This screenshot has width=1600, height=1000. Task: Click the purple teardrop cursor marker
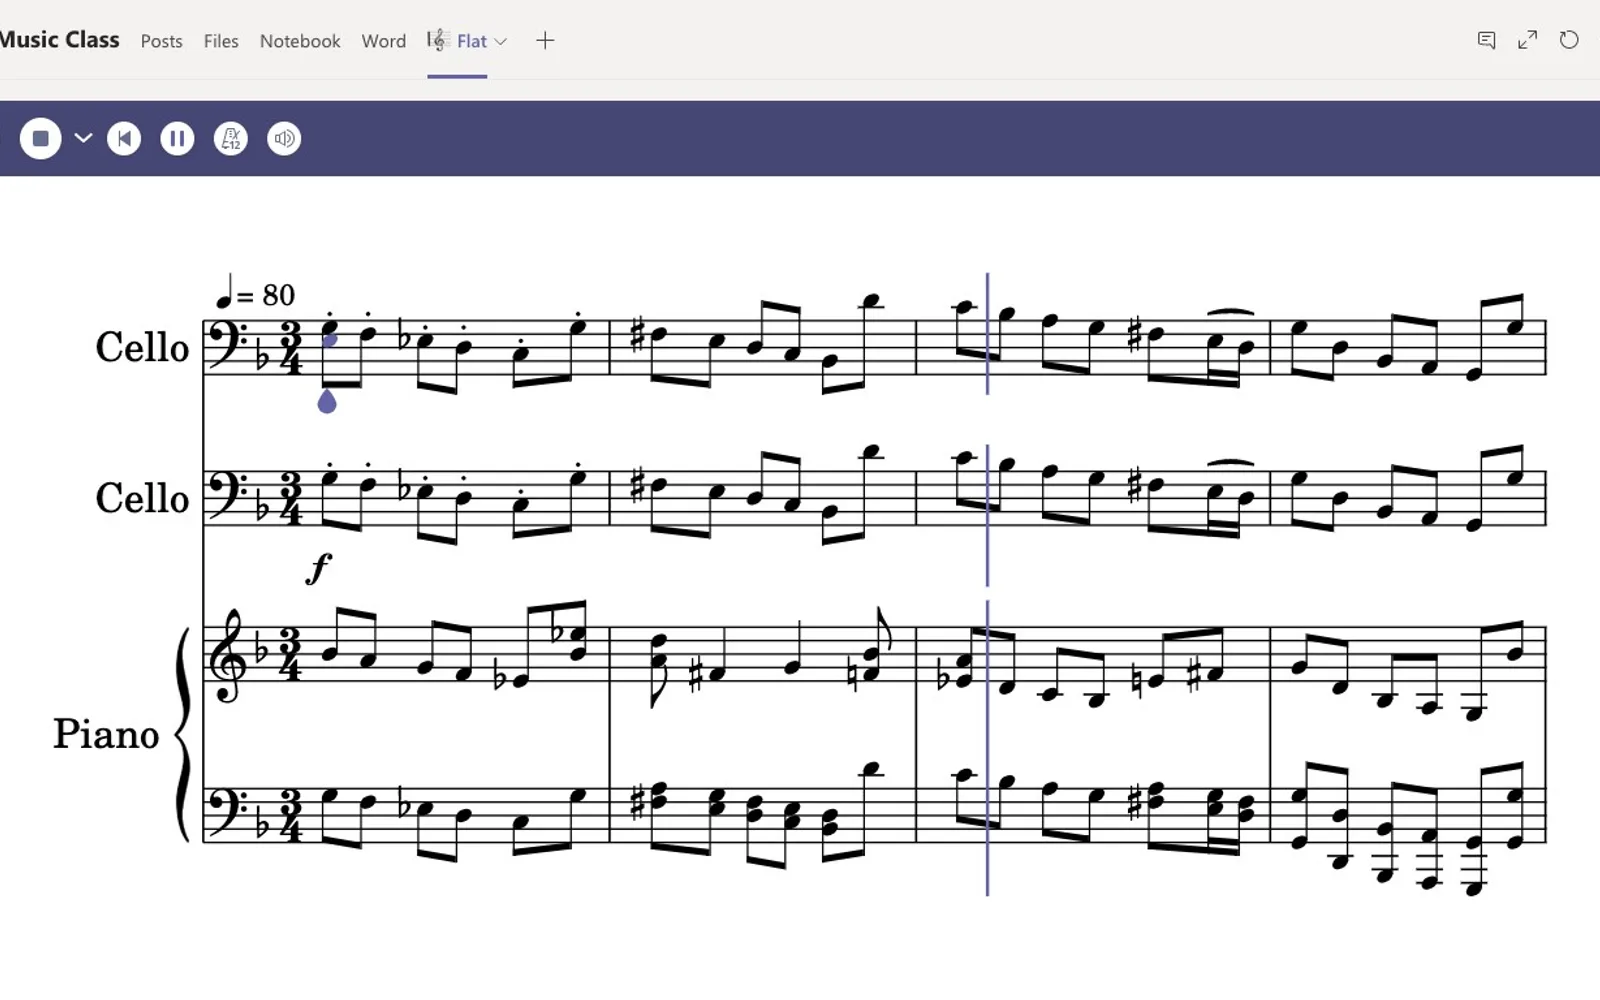tap(327, 401)
